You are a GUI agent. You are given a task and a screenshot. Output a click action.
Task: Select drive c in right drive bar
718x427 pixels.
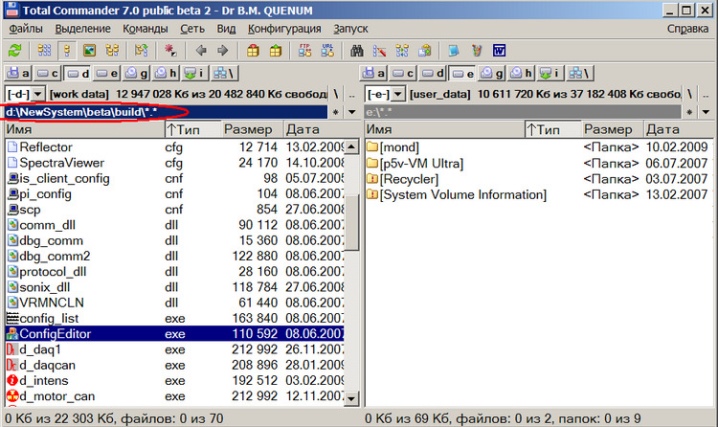coord(403,73)
